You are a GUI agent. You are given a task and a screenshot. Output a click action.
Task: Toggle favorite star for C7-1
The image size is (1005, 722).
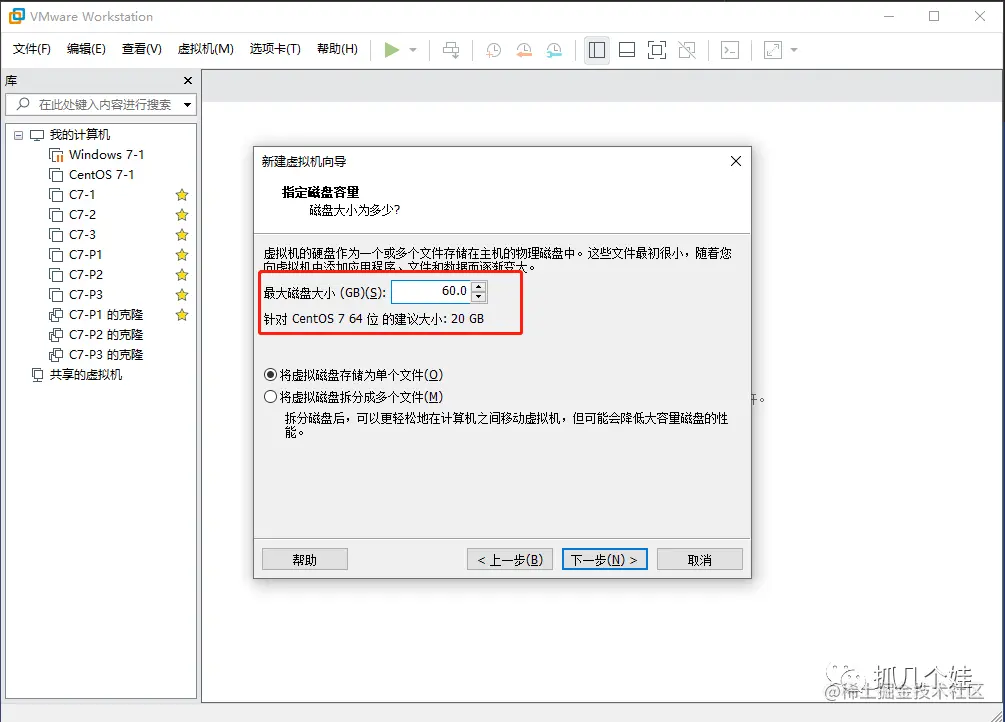click(x=182, y=194)
